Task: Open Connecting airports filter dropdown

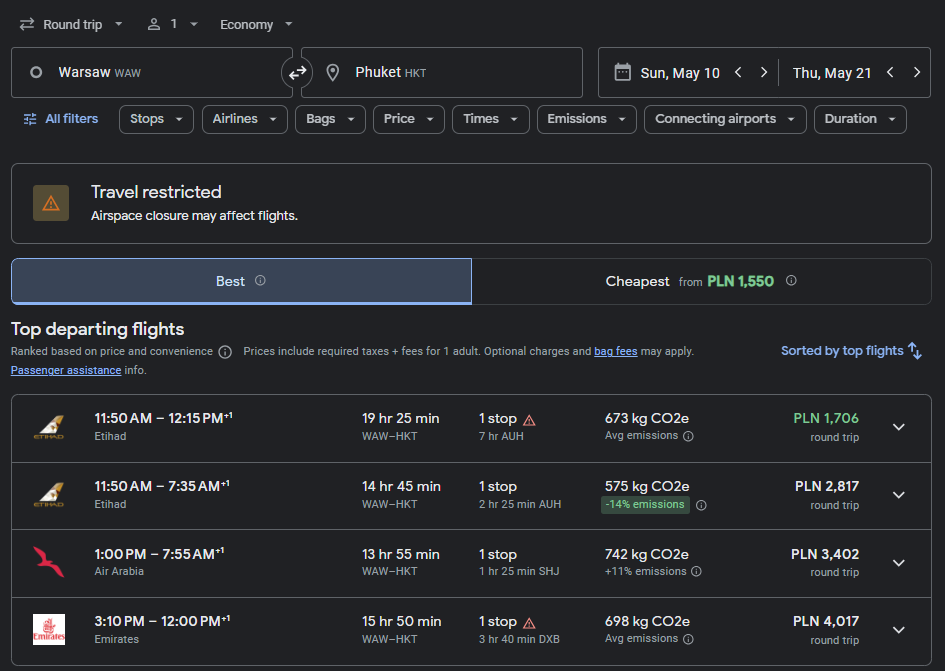Action: (x=725, y=119)
